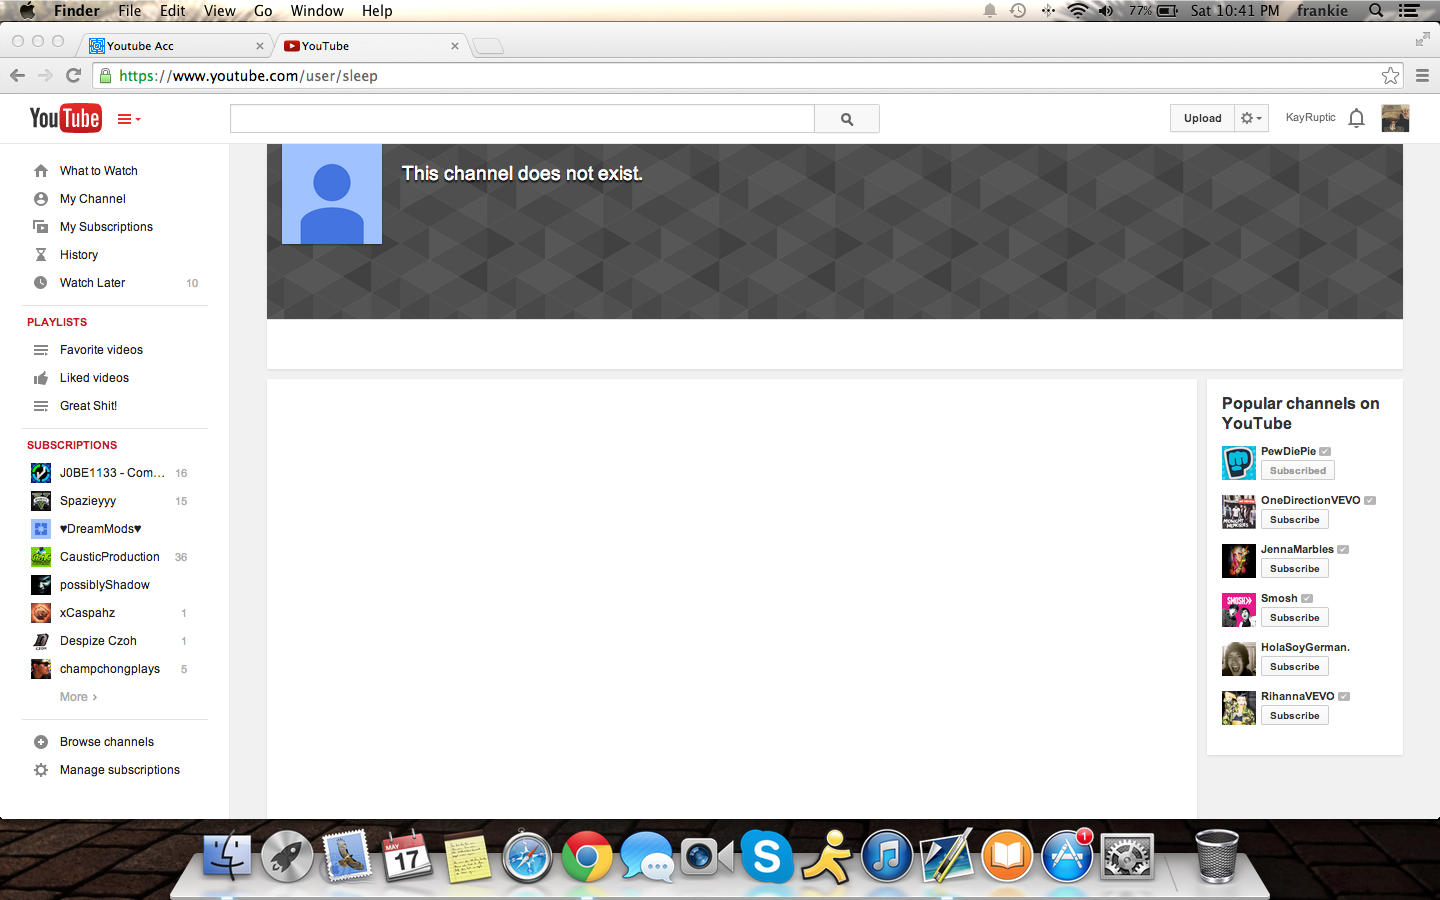Go to What to Watch
1440x900 pixels.
pos(98,171)
